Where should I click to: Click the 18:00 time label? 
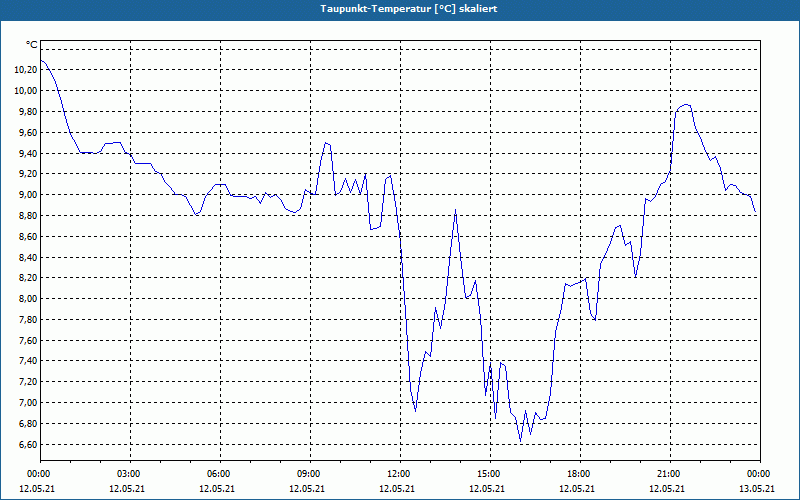pos(581,474)
